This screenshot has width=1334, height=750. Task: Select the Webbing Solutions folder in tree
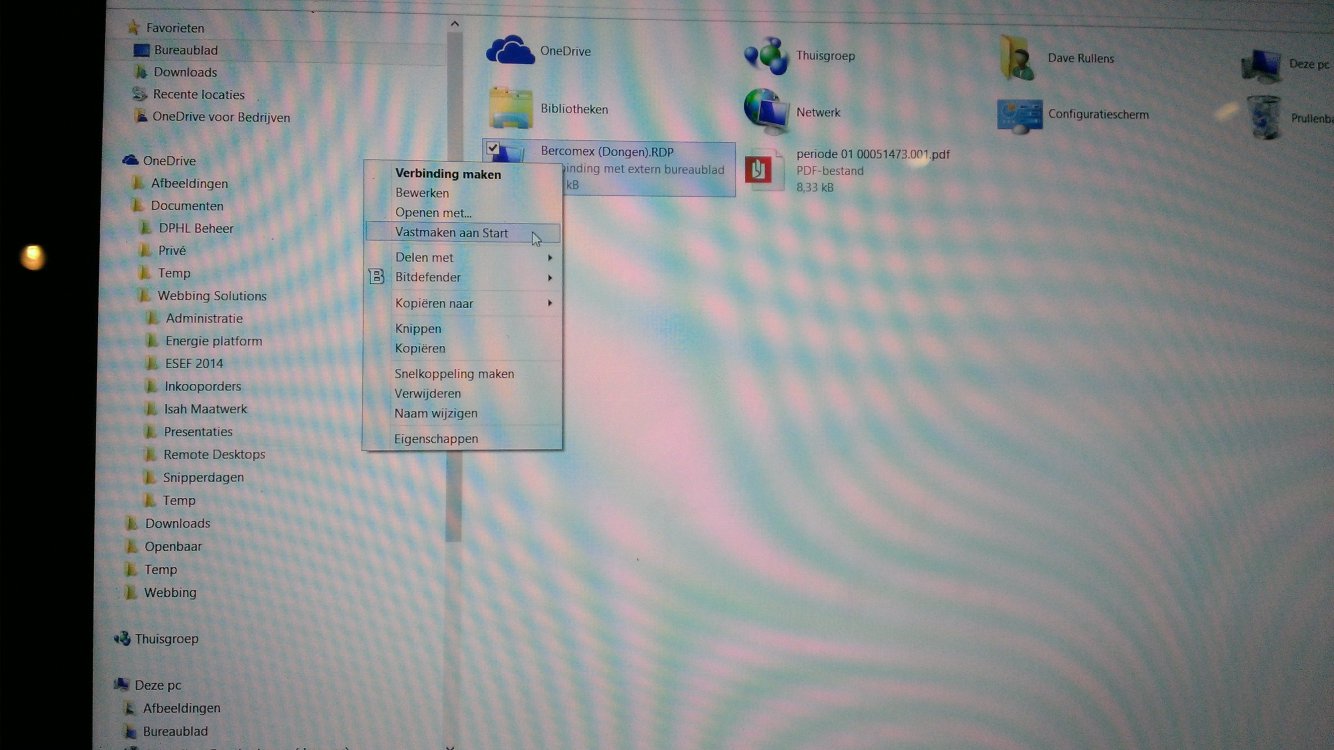click(211, 296)
